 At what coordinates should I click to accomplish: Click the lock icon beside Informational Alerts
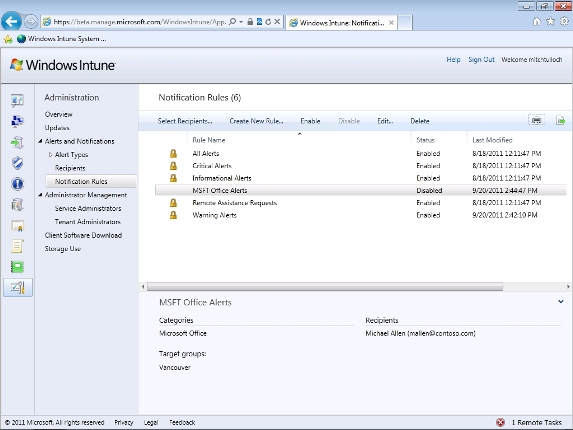[173, 178]
